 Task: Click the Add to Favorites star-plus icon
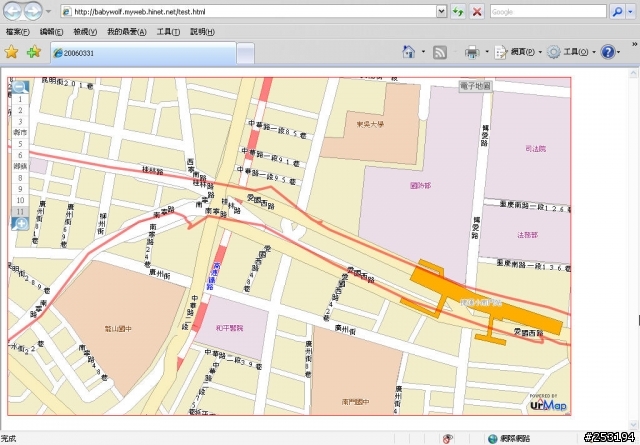pos(33,52)
